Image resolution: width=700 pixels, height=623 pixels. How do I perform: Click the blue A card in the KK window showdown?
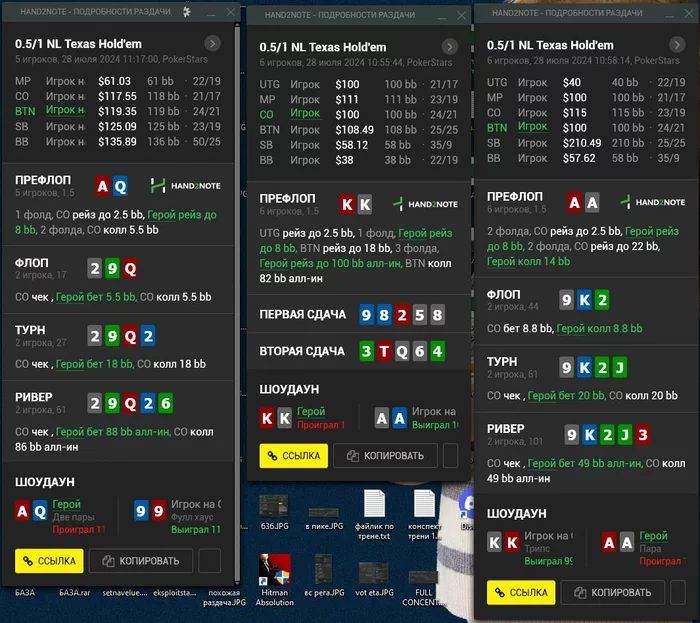tap(399, 418)
